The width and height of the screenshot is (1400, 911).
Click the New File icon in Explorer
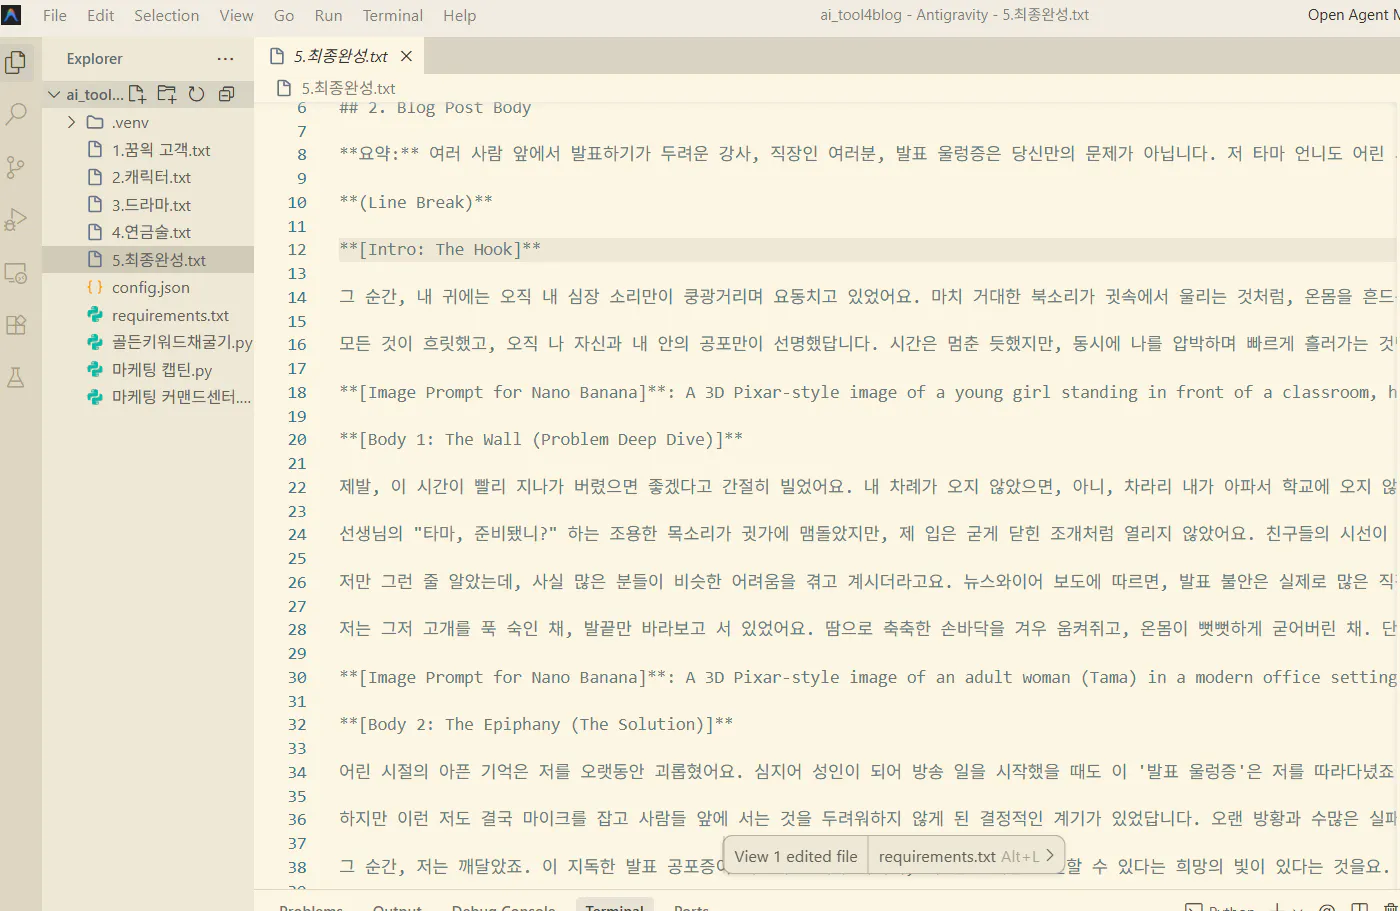[x=137, y=94]
